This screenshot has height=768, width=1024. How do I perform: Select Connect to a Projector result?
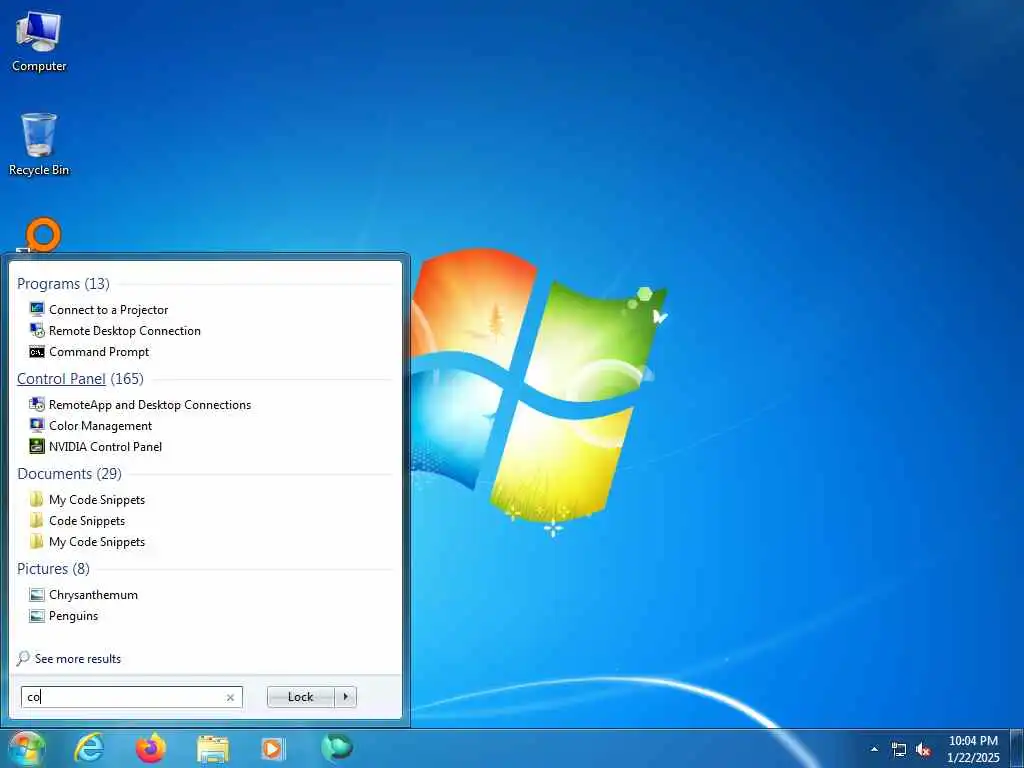point(108,310)
